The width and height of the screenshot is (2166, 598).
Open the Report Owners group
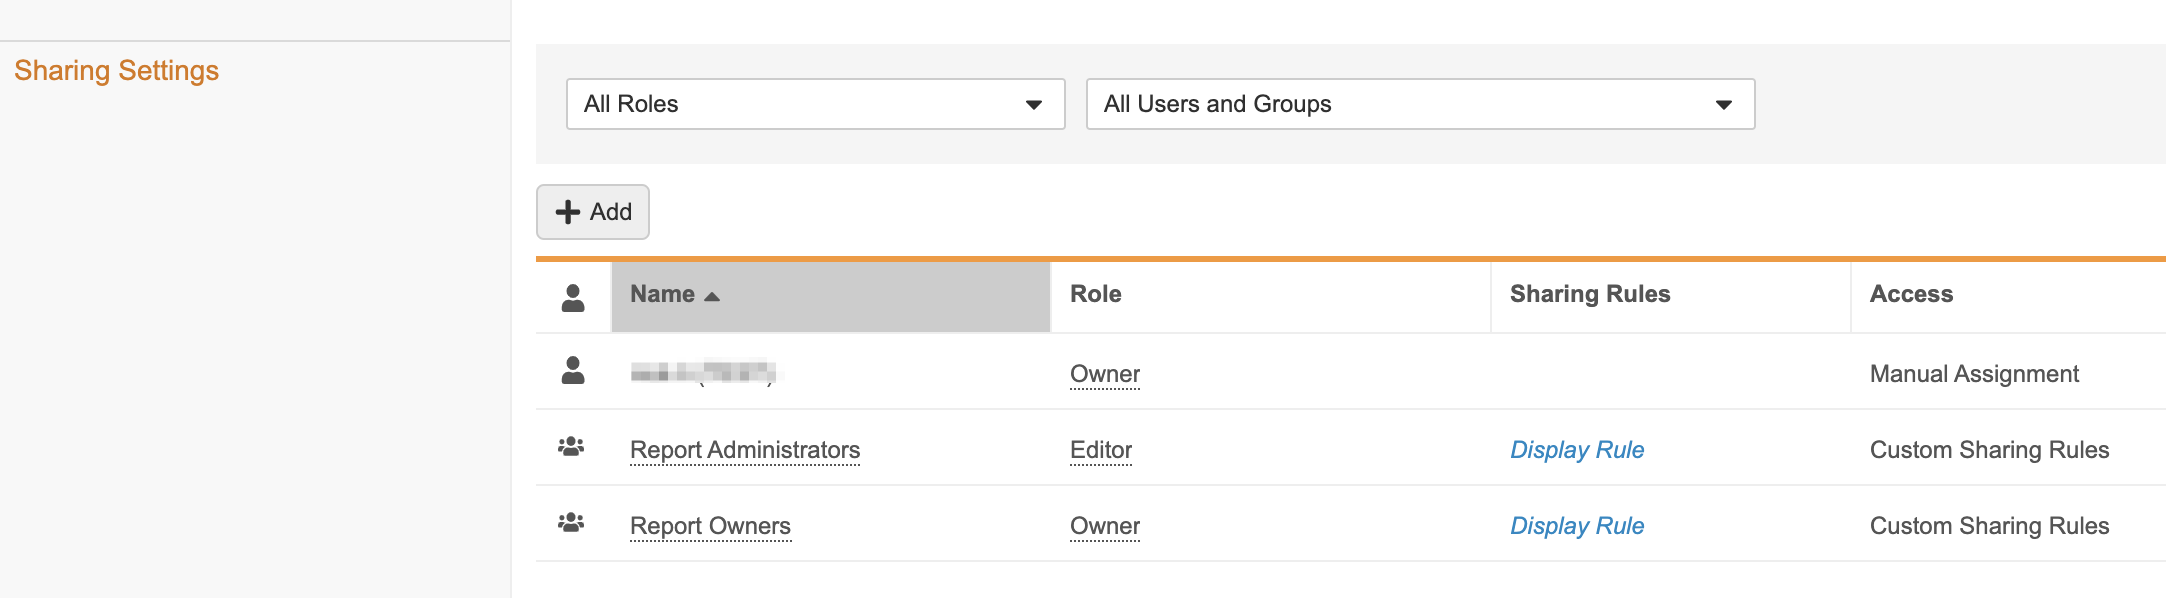710,526
